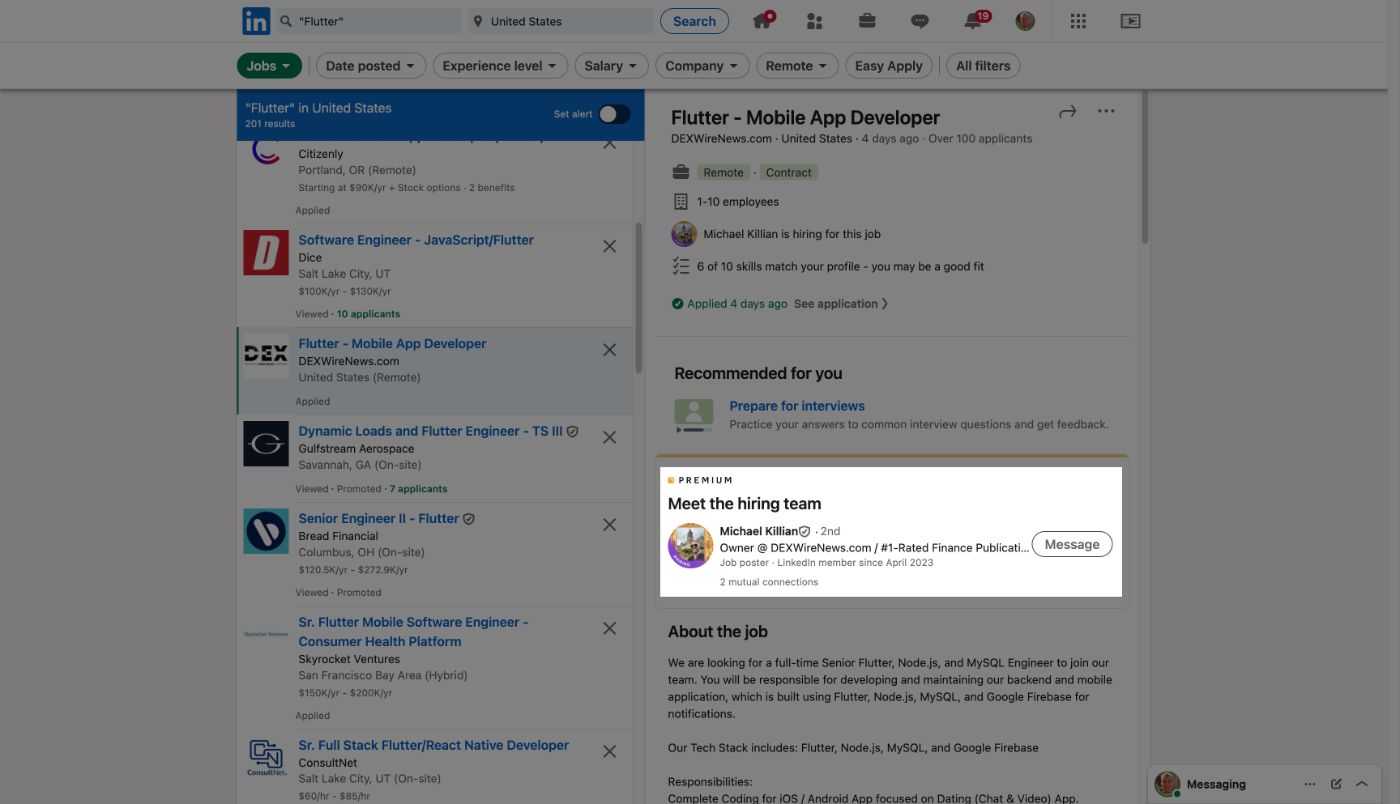The image size is (1400, 804).
Task: Open the Notifications bell icon
Action: click(973, 21)
